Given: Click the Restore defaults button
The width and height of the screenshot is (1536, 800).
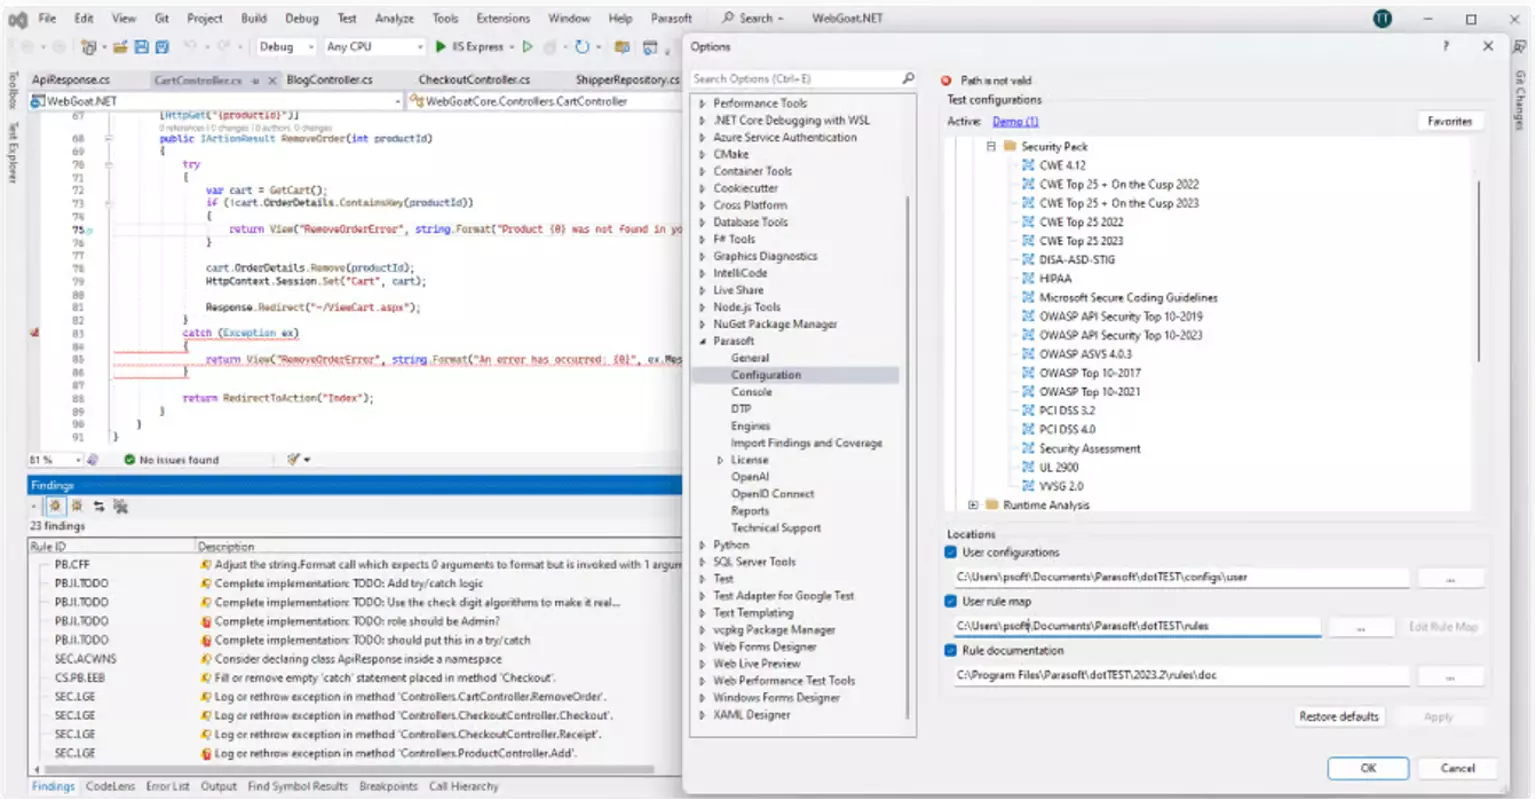Looking at the screenshot, I should [1338, 716].
